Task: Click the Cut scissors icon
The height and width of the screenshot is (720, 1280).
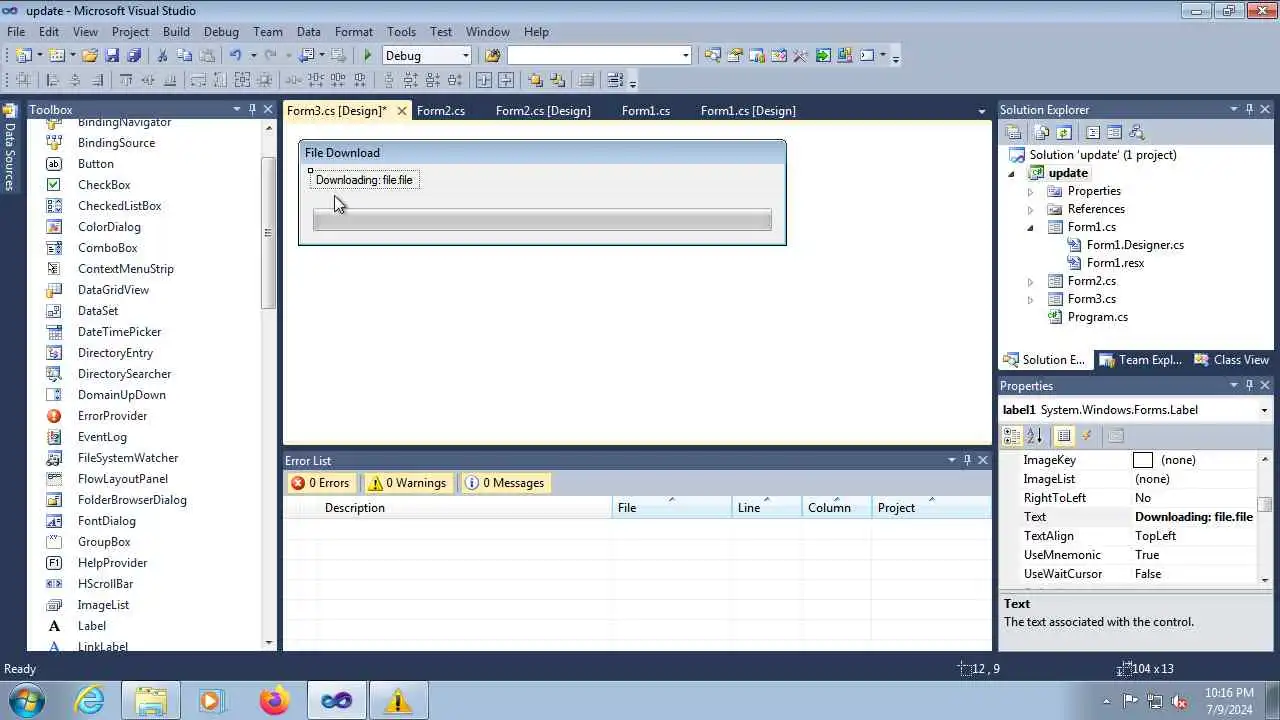Action: point(162,56)
